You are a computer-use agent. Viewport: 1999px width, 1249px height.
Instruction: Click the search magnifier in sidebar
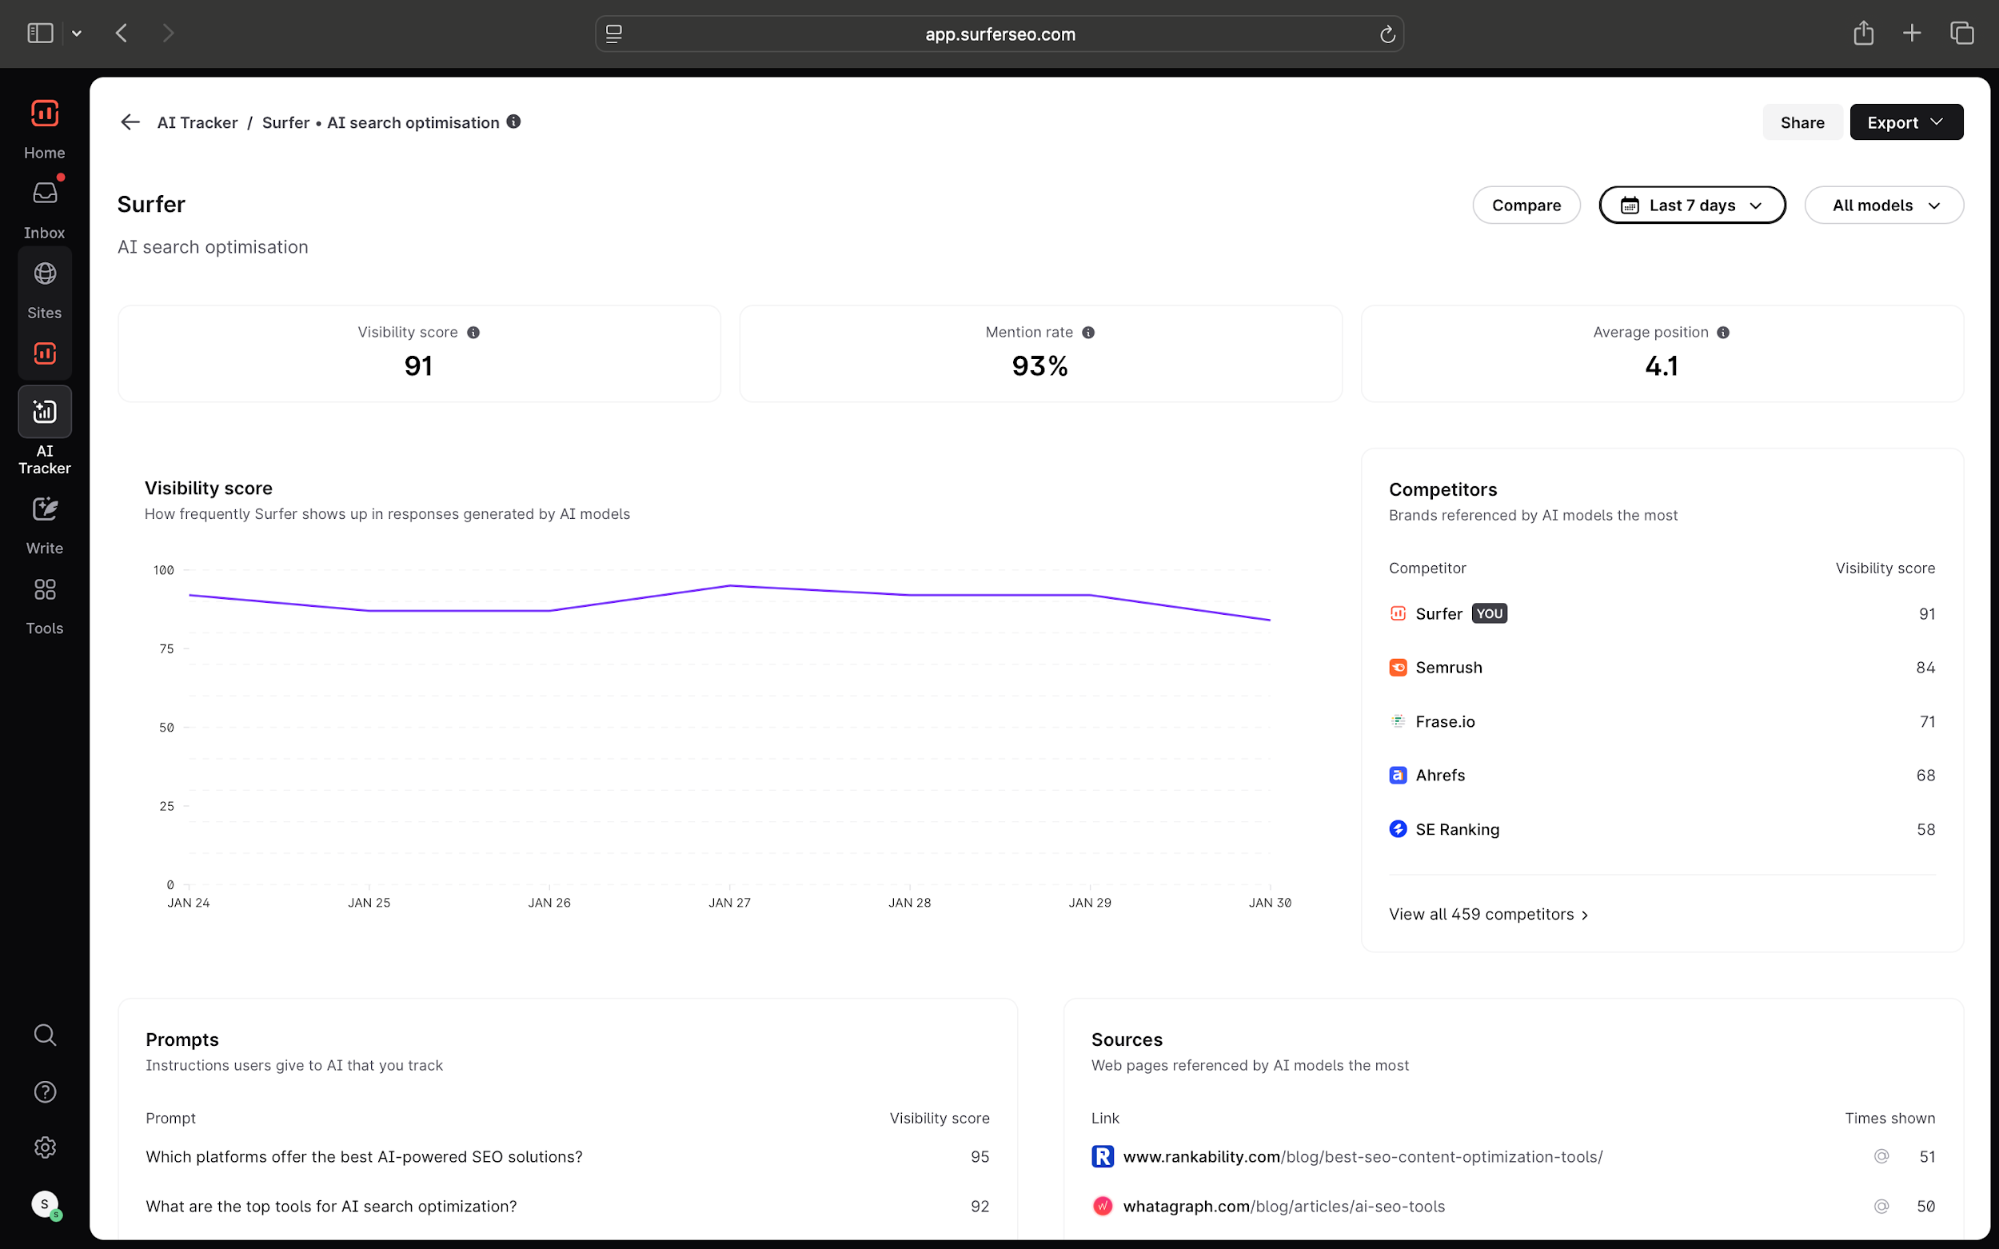[x=44, y=1035]
